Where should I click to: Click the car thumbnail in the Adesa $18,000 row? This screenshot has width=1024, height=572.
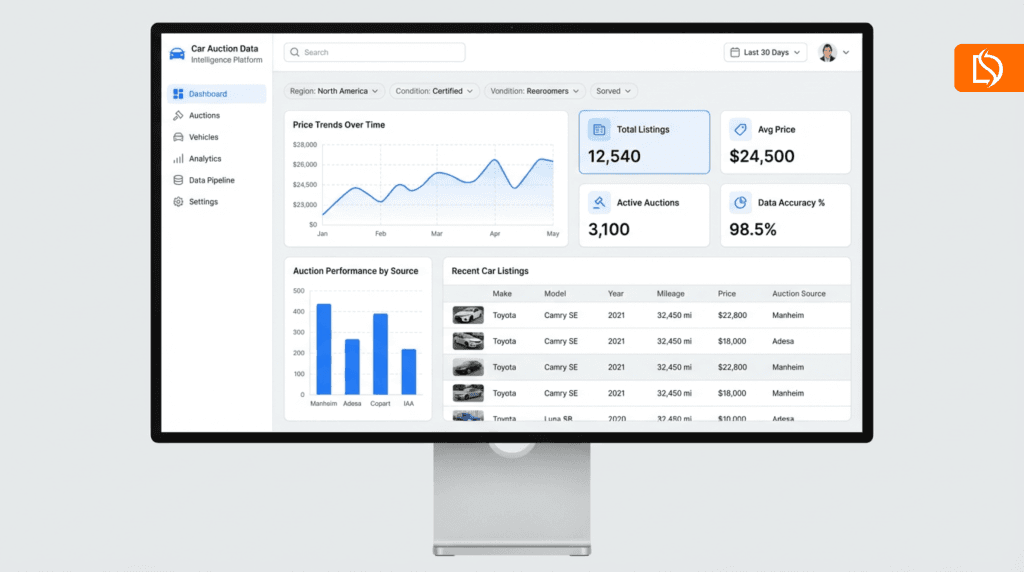[468, 342]
